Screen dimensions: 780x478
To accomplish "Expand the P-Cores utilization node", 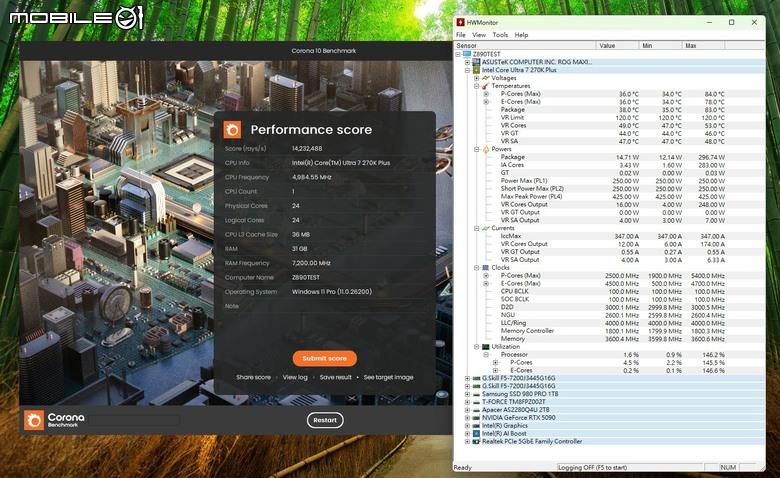I will (495, 363).
